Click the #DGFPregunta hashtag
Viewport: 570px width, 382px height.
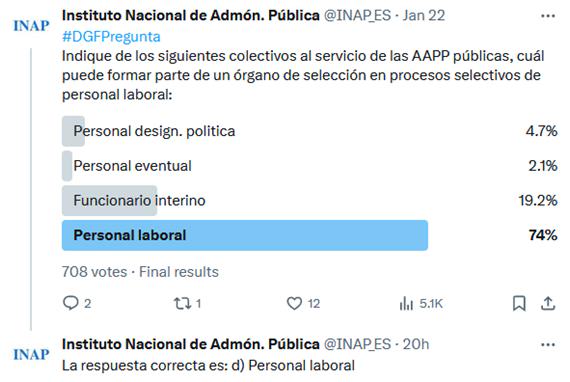111,37
